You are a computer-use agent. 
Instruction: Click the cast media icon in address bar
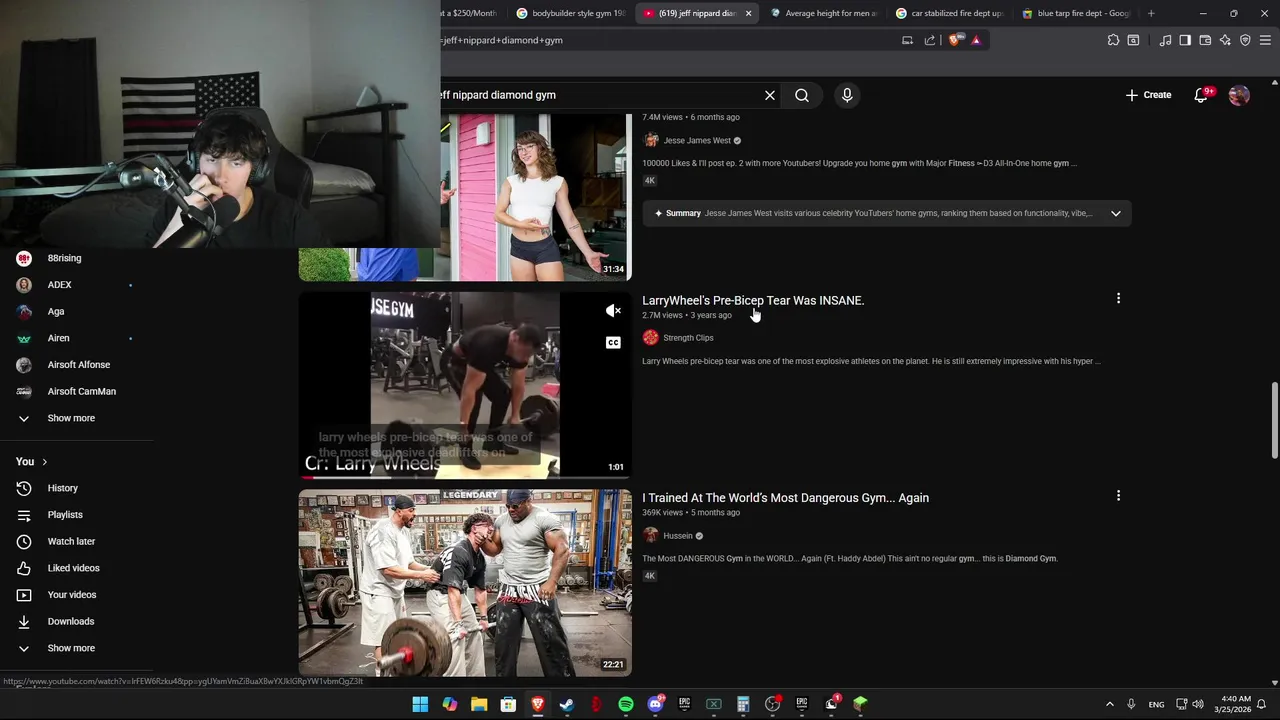coord(907,40)
